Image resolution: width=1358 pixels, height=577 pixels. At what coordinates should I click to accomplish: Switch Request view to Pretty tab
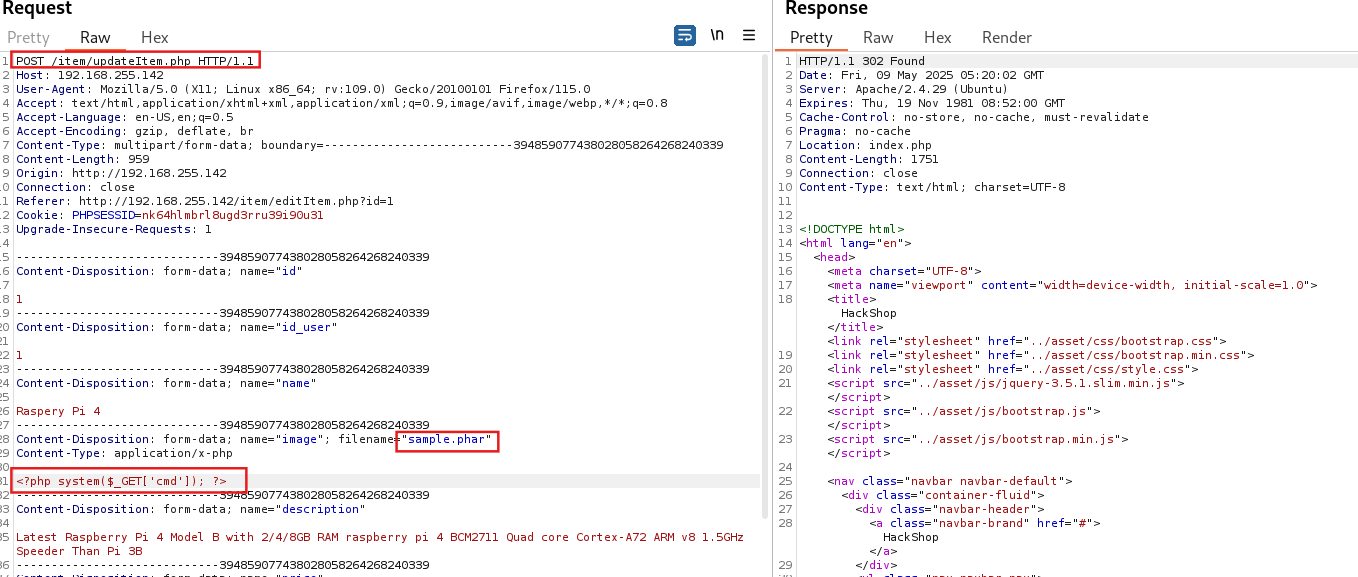[28, 37]
